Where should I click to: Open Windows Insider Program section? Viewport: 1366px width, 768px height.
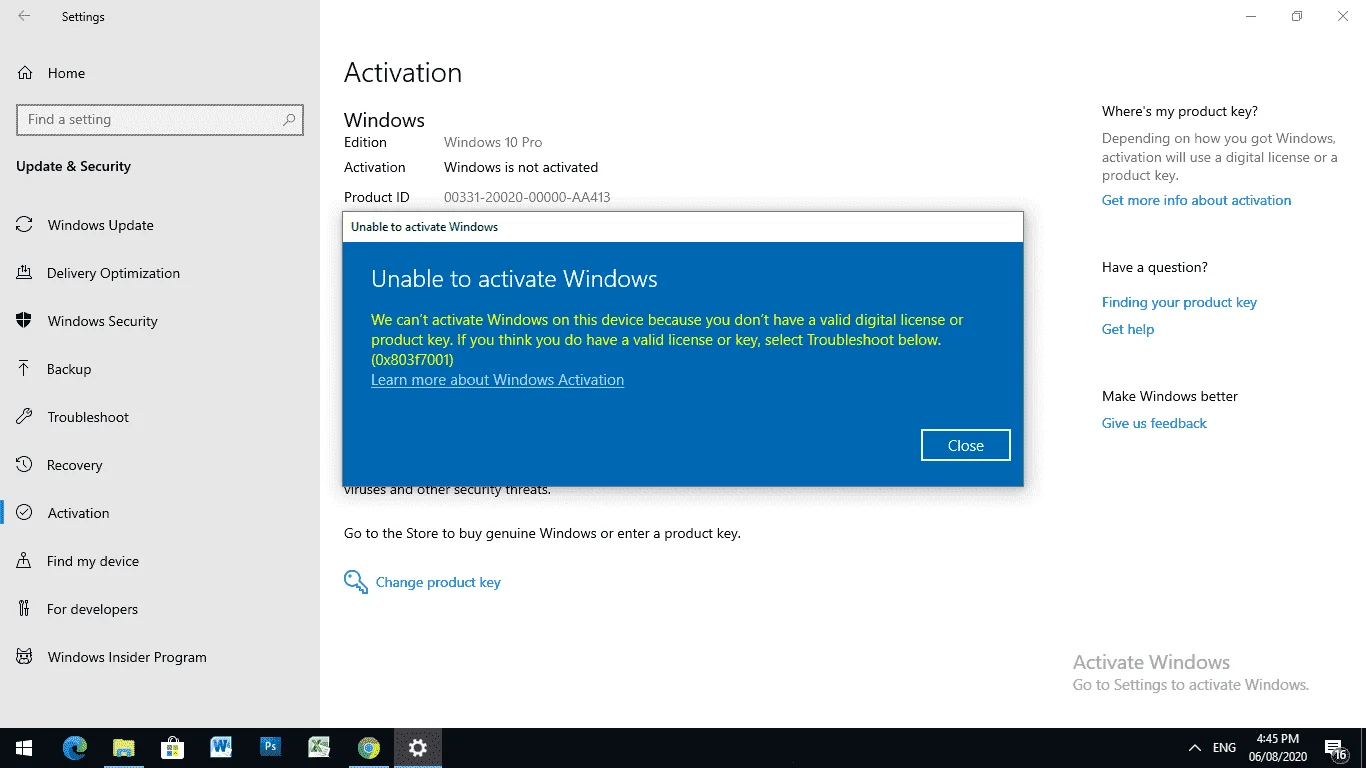click(112, 657)
